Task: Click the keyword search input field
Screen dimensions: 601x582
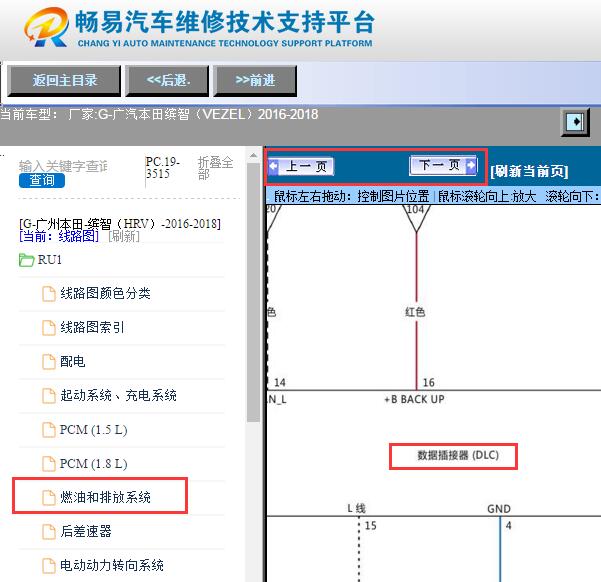Action: coord(63,166)
